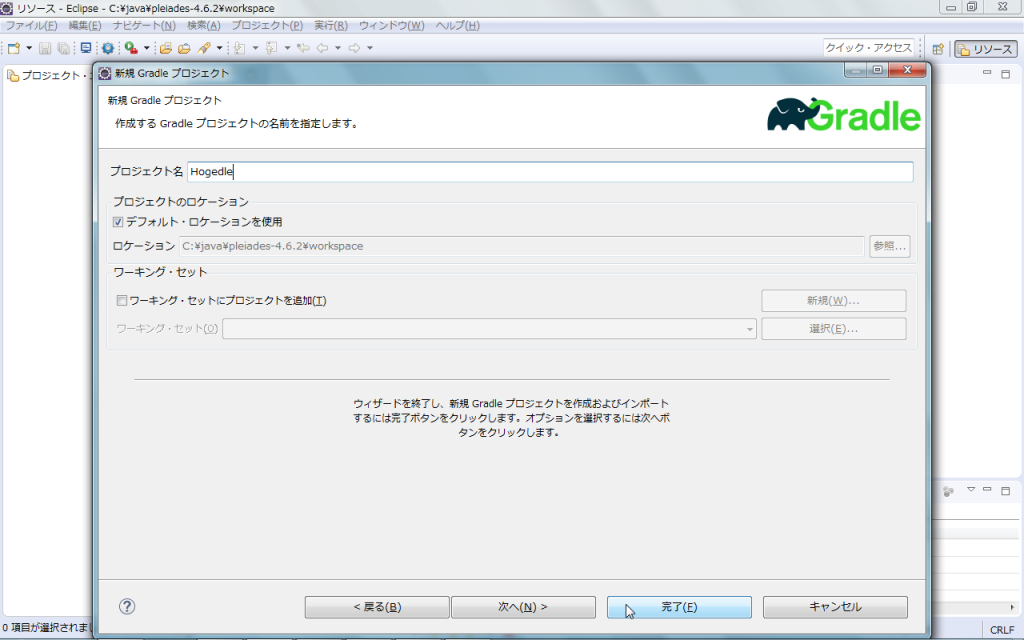Click the first open-folder type icon
This screenshot has height=640, width=1024.
(166, 48)
